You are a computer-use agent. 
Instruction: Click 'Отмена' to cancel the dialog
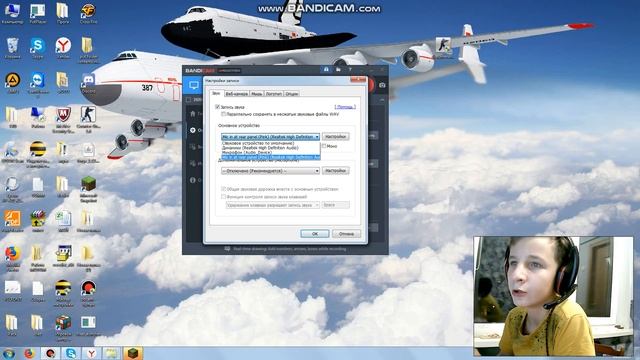click(x=346, y=233)
